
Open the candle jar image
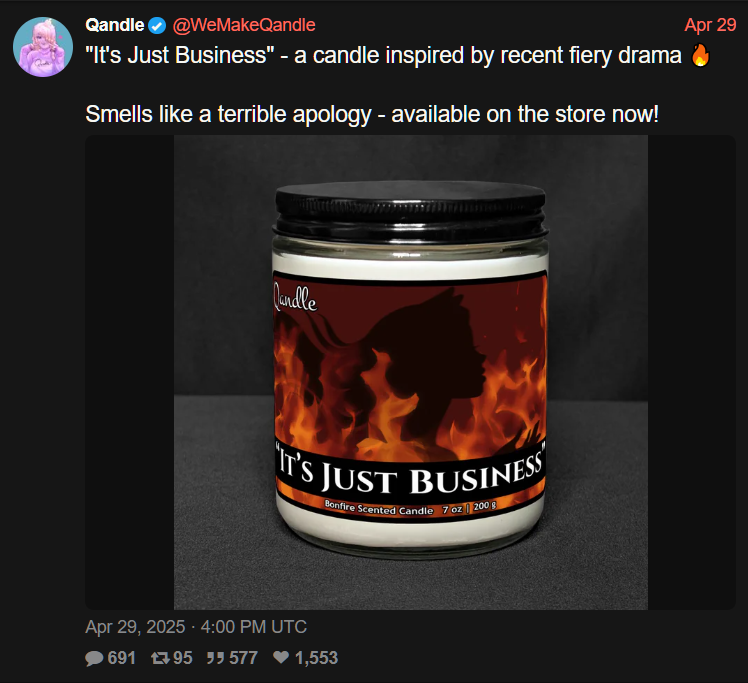tap(411, 373)
